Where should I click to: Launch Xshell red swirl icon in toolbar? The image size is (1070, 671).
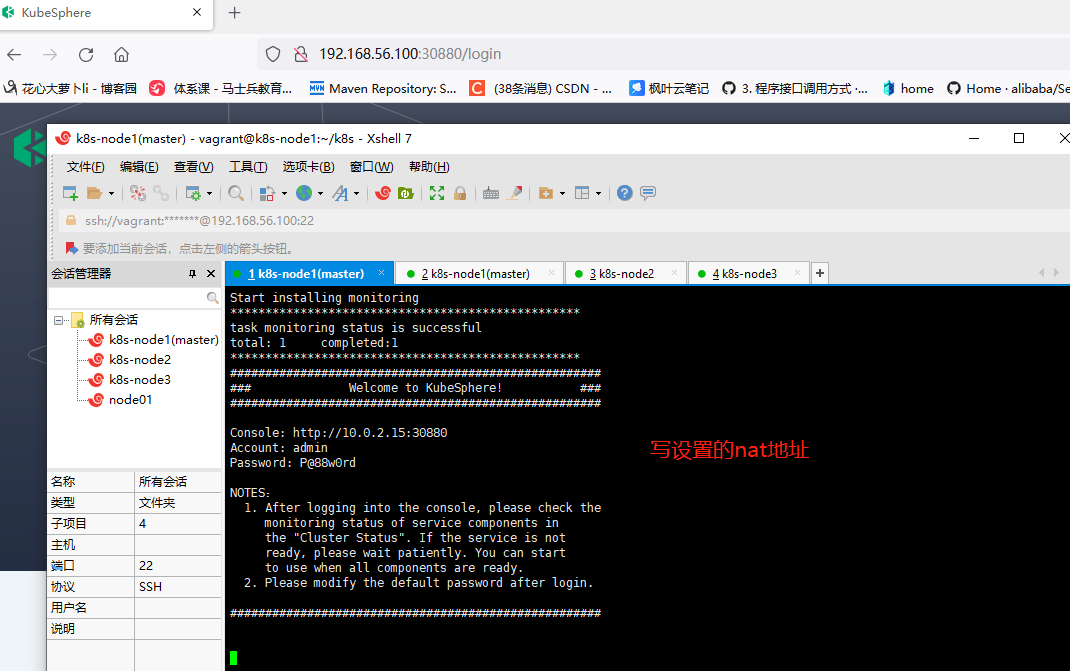click(383, 193)
